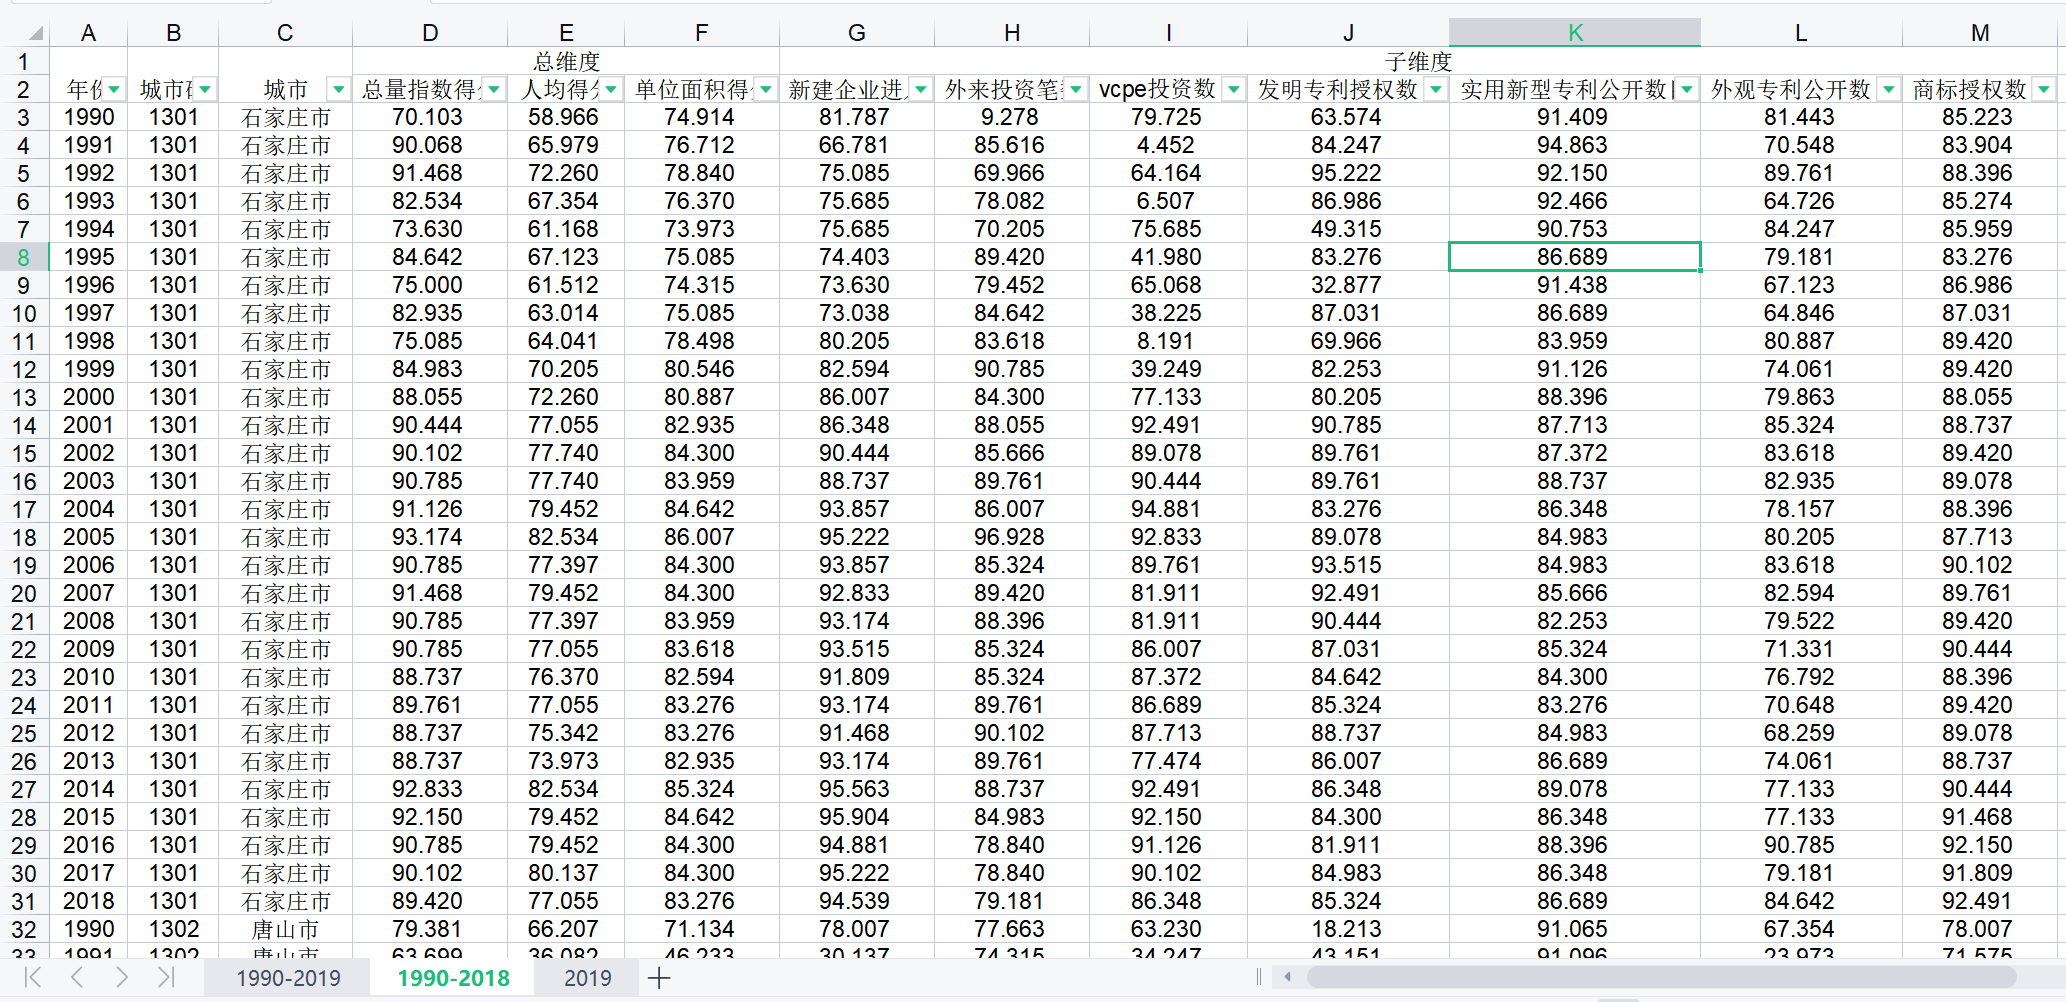Switch to the 1990-2019 sheet tab
The width and height of the screenshot is (2066, 1002).
point(288,978)
